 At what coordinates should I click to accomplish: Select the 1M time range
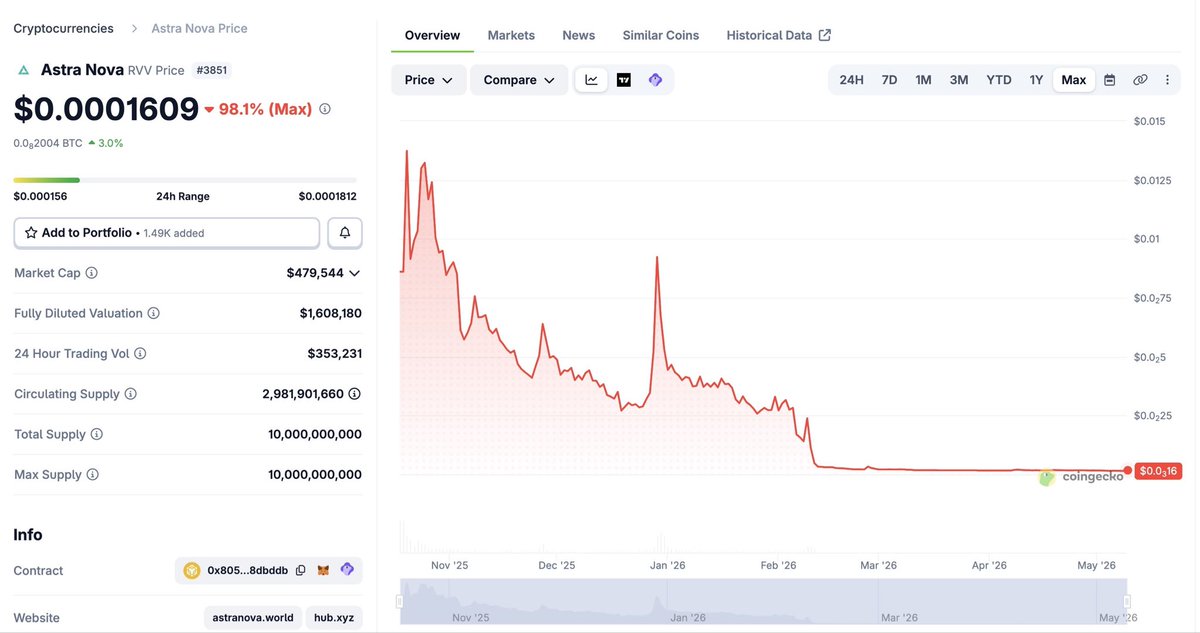[923, 80]
